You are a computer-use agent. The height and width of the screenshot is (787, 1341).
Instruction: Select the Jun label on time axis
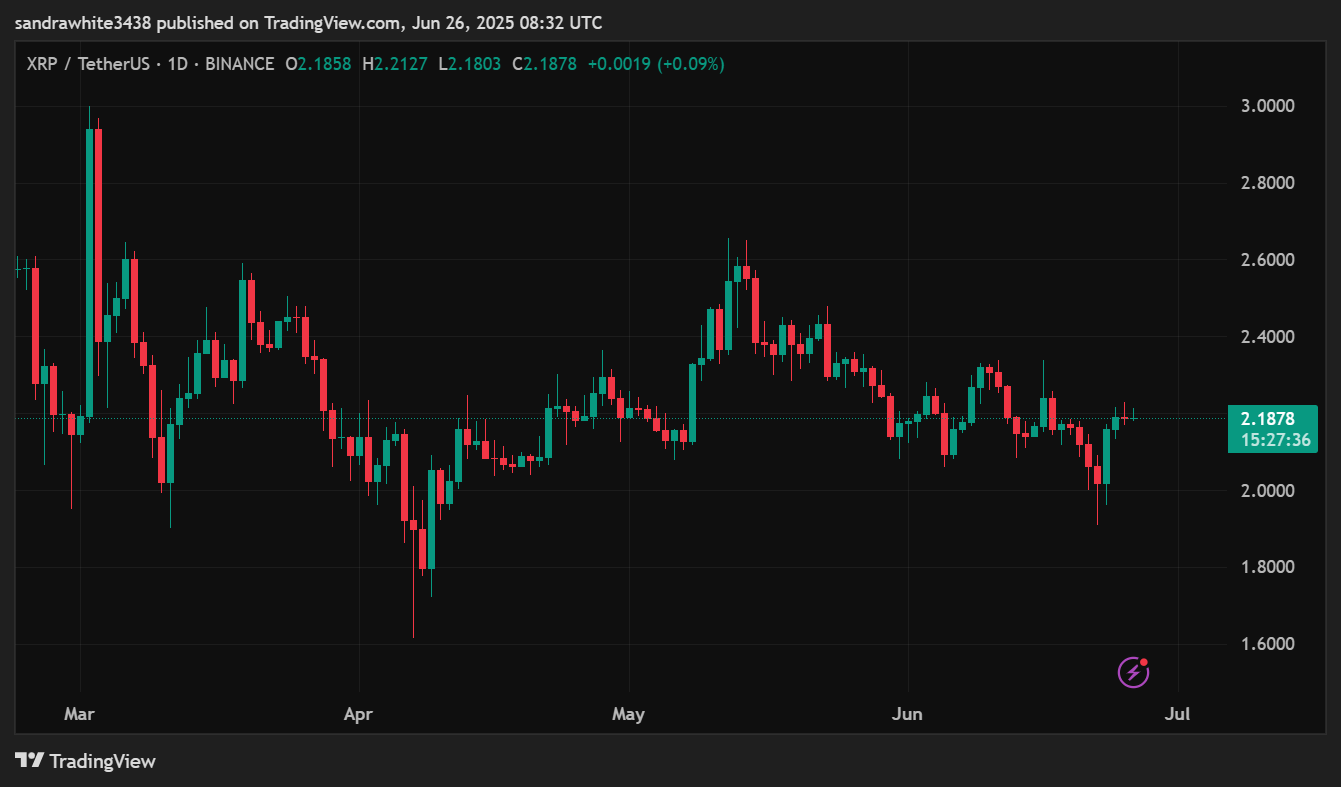click(x=908, y=714)
